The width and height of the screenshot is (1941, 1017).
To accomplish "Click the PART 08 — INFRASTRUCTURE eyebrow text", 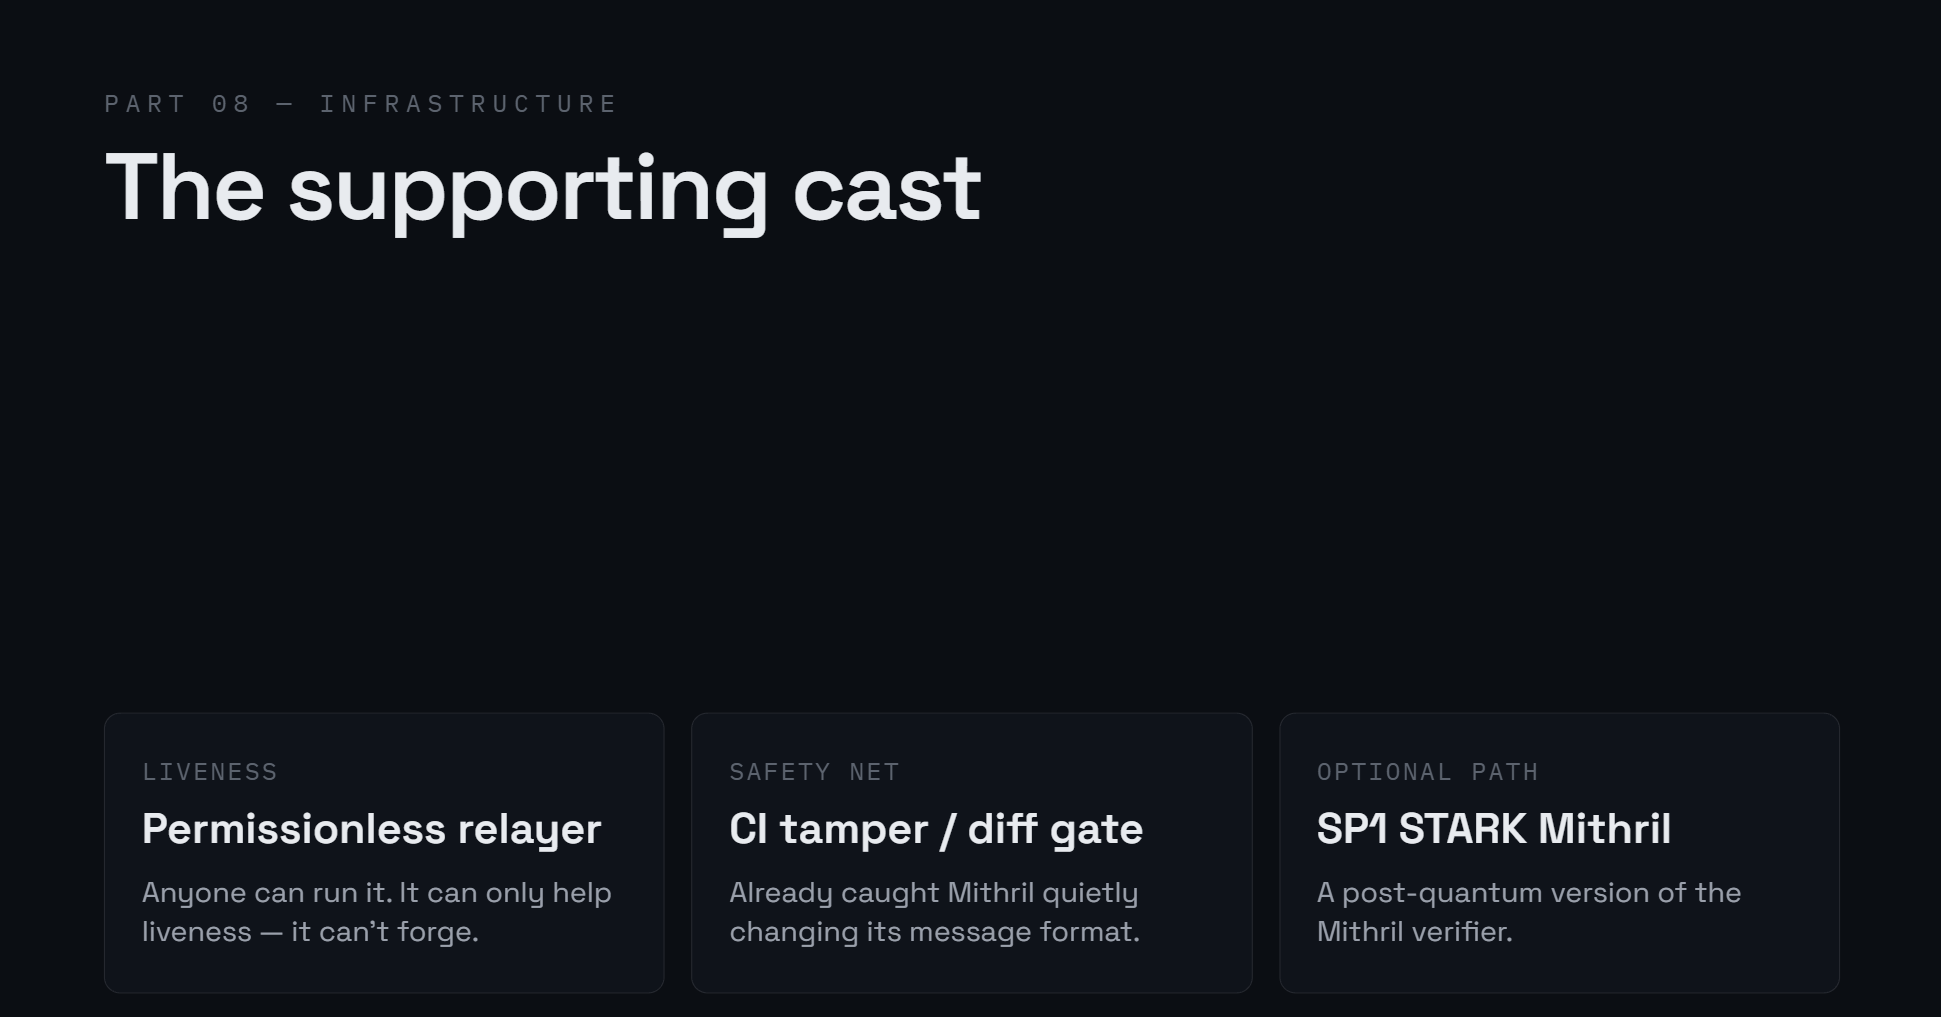I will click(x=361, y=104).
